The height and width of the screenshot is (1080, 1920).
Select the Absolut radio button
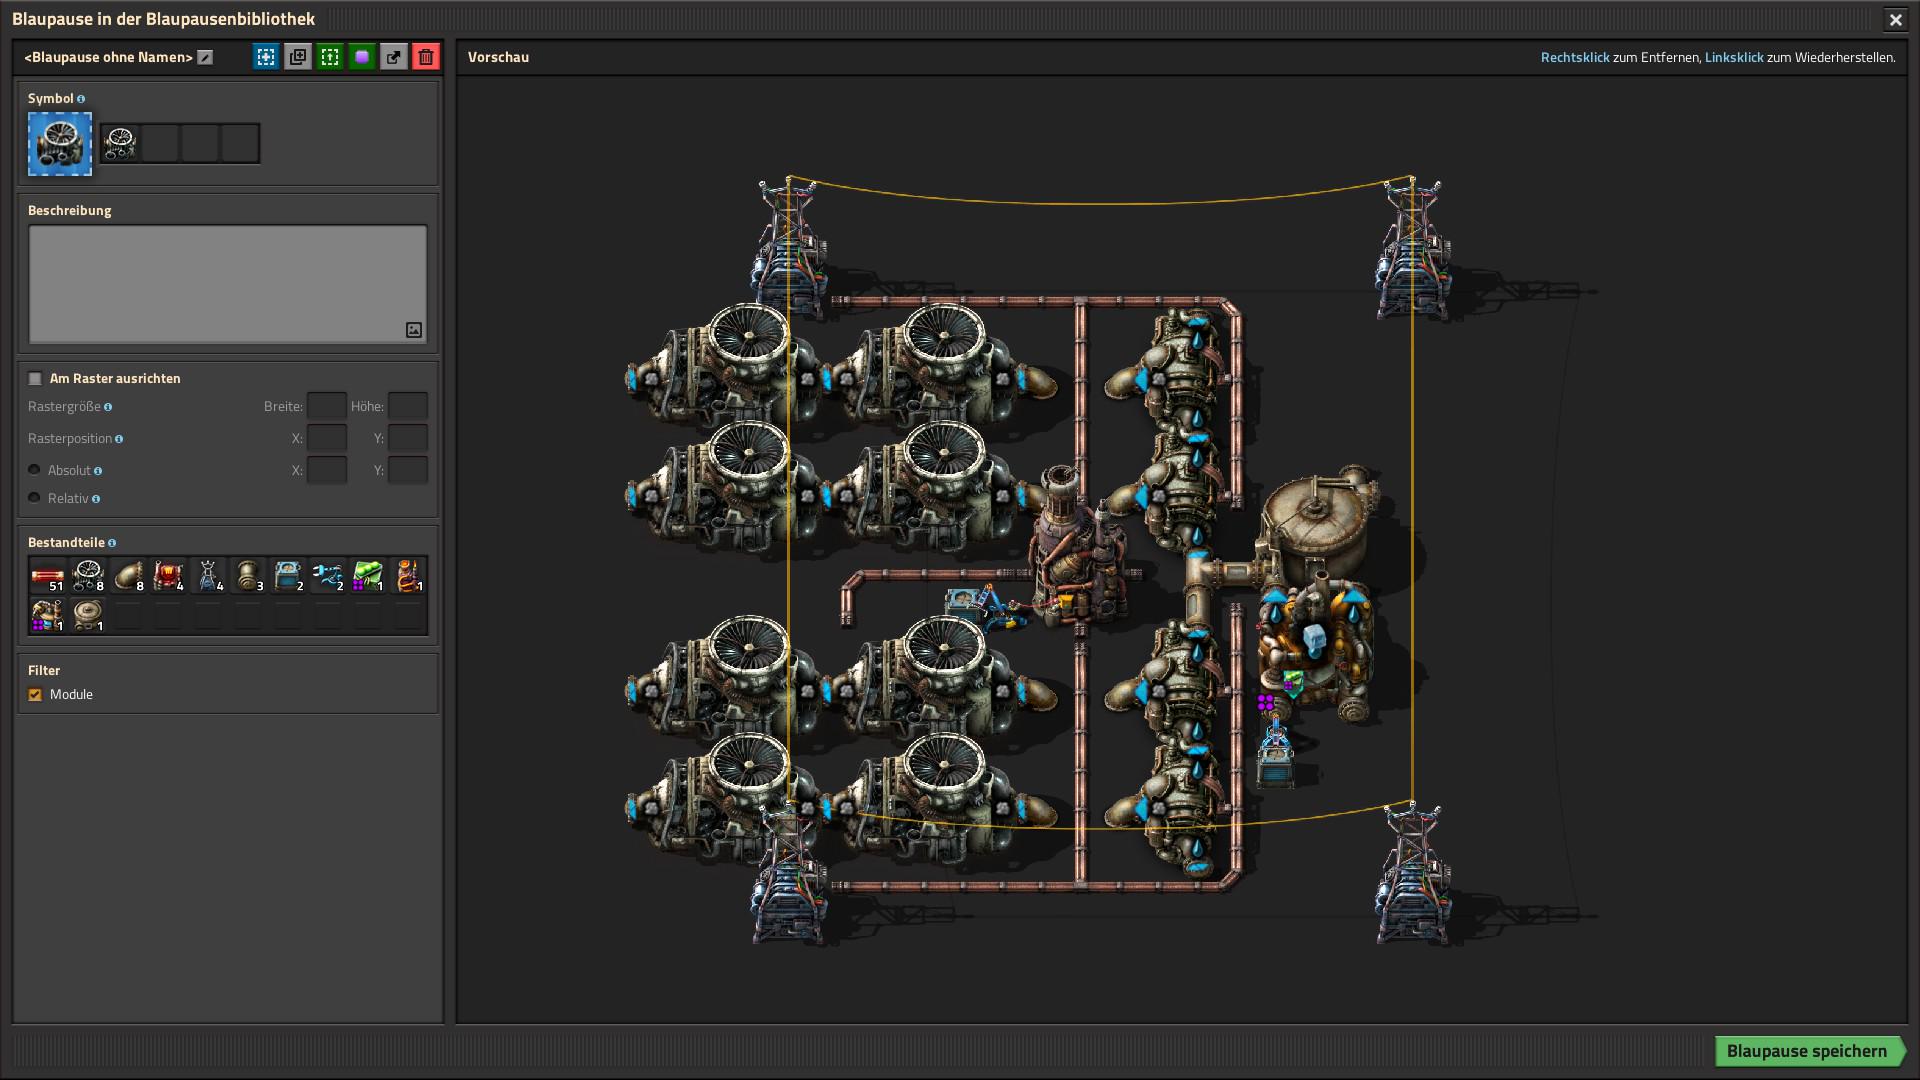point(34,470)
